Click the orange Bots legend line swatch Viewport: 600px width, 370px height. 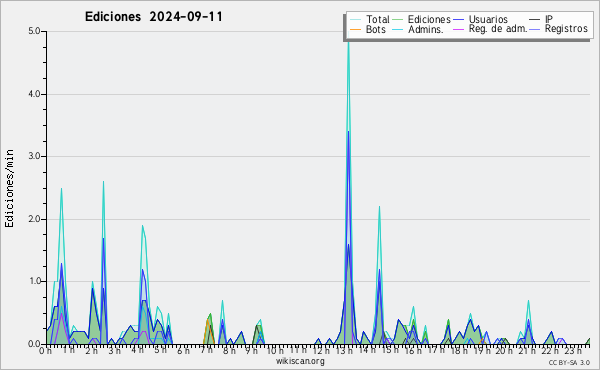click(x=355, y=29)
